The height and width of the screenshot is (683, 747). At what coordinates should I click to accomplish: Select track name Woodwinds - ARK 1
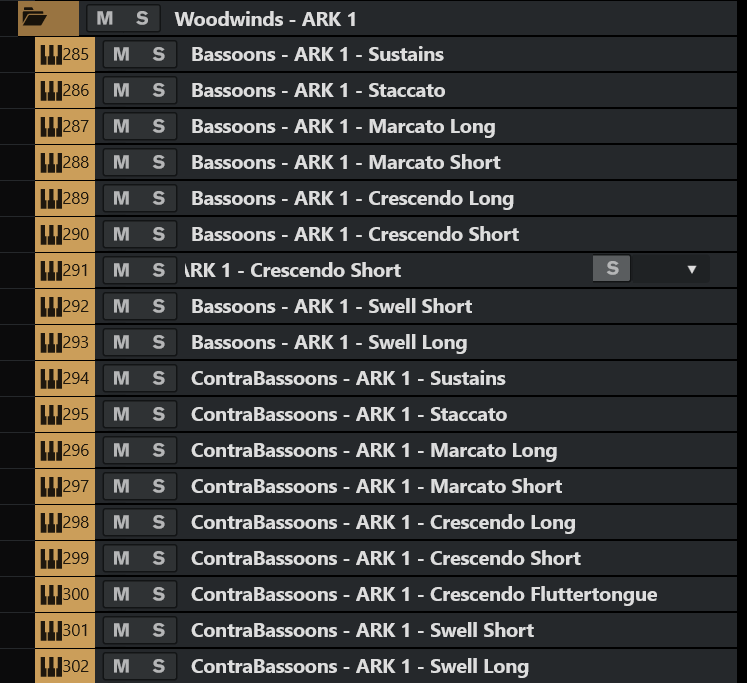click(x=265, y=19)
